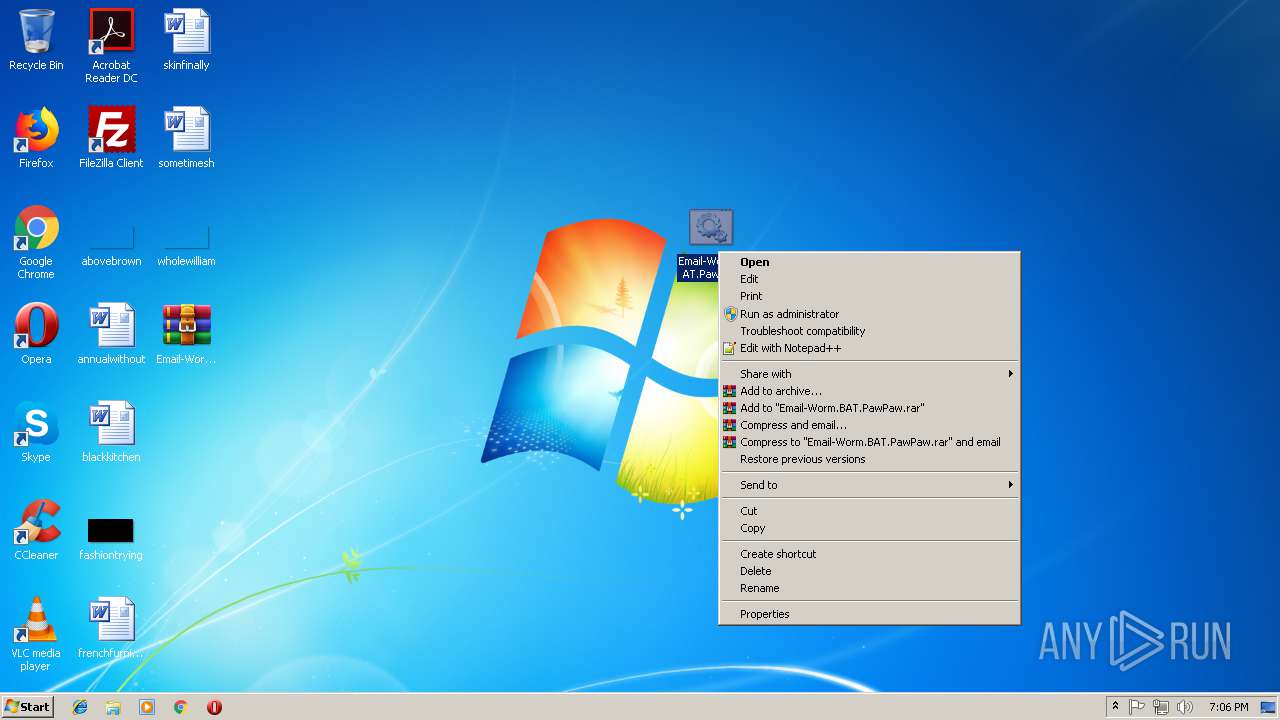Select Compress to "Email-Worm.BAT.PawPaw.rar" and email
Image resolution: width=1280 pixels, height=720 pixels.
click(x=869, y=442)
